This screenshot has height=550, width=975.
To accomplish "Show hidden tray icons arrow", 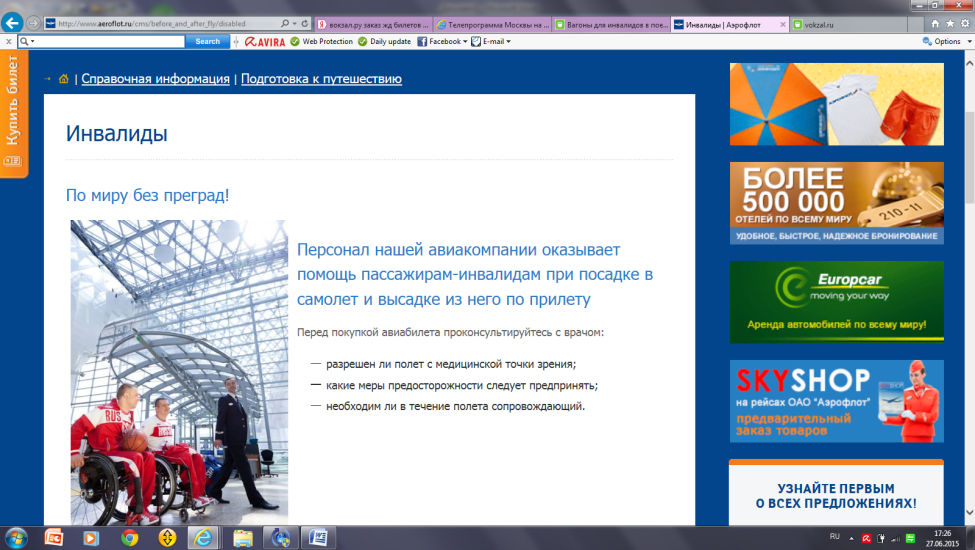I will tap(851, 539).
